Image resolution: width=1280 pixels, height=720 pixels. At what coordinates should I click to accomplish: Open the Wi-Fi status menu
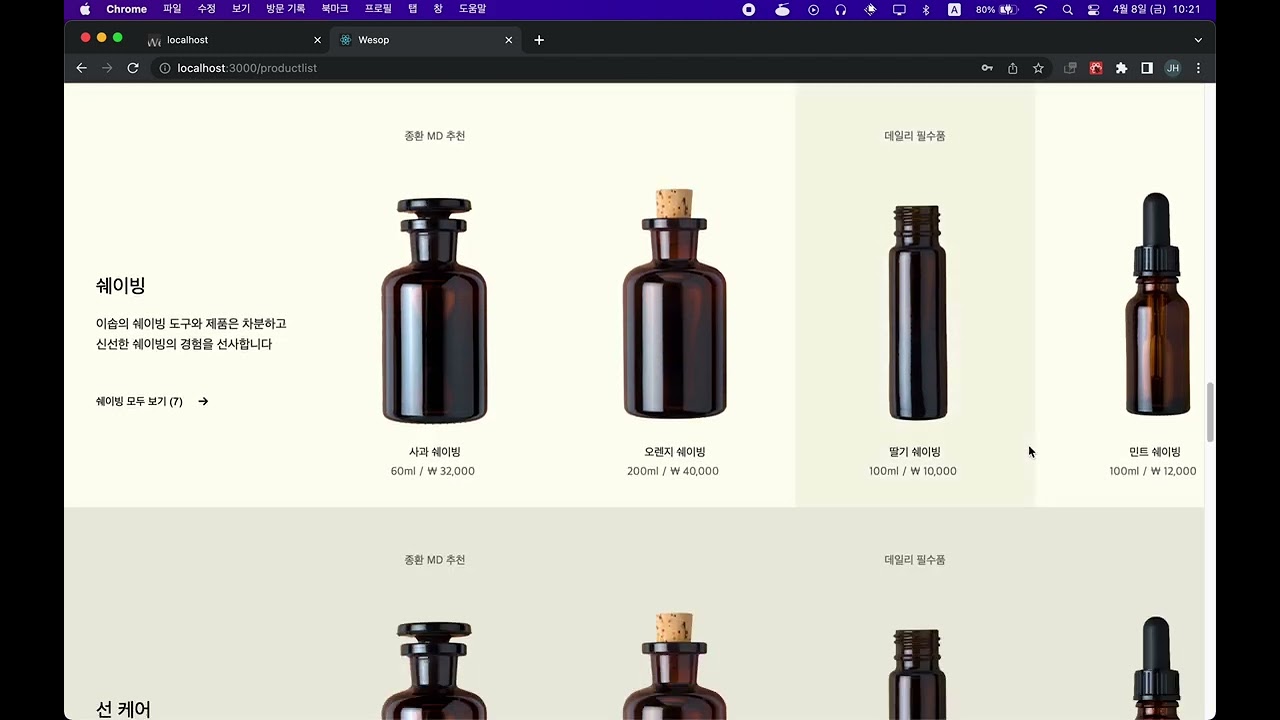[1041, 10]
